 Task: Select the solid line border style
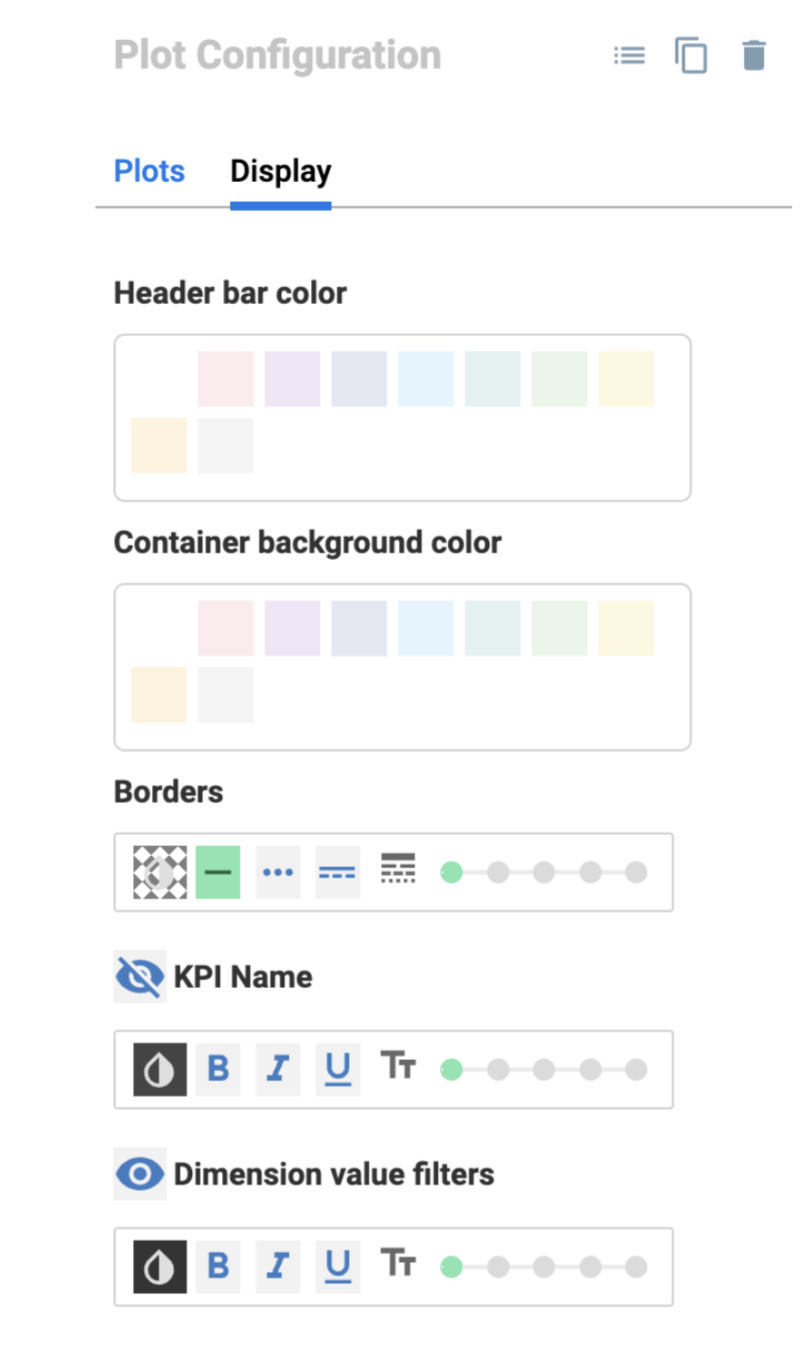point(218,872)
